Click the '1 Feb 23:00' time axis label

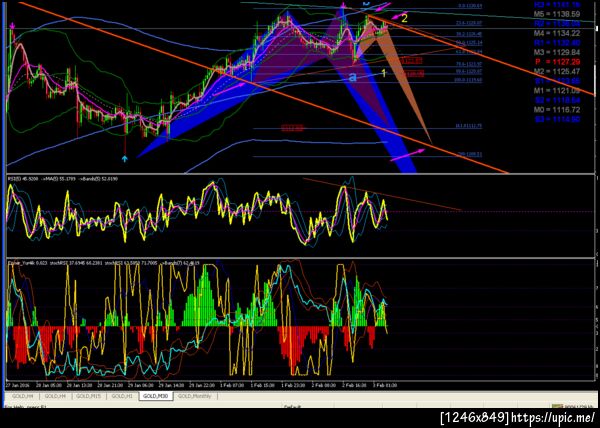click(293, 386)
